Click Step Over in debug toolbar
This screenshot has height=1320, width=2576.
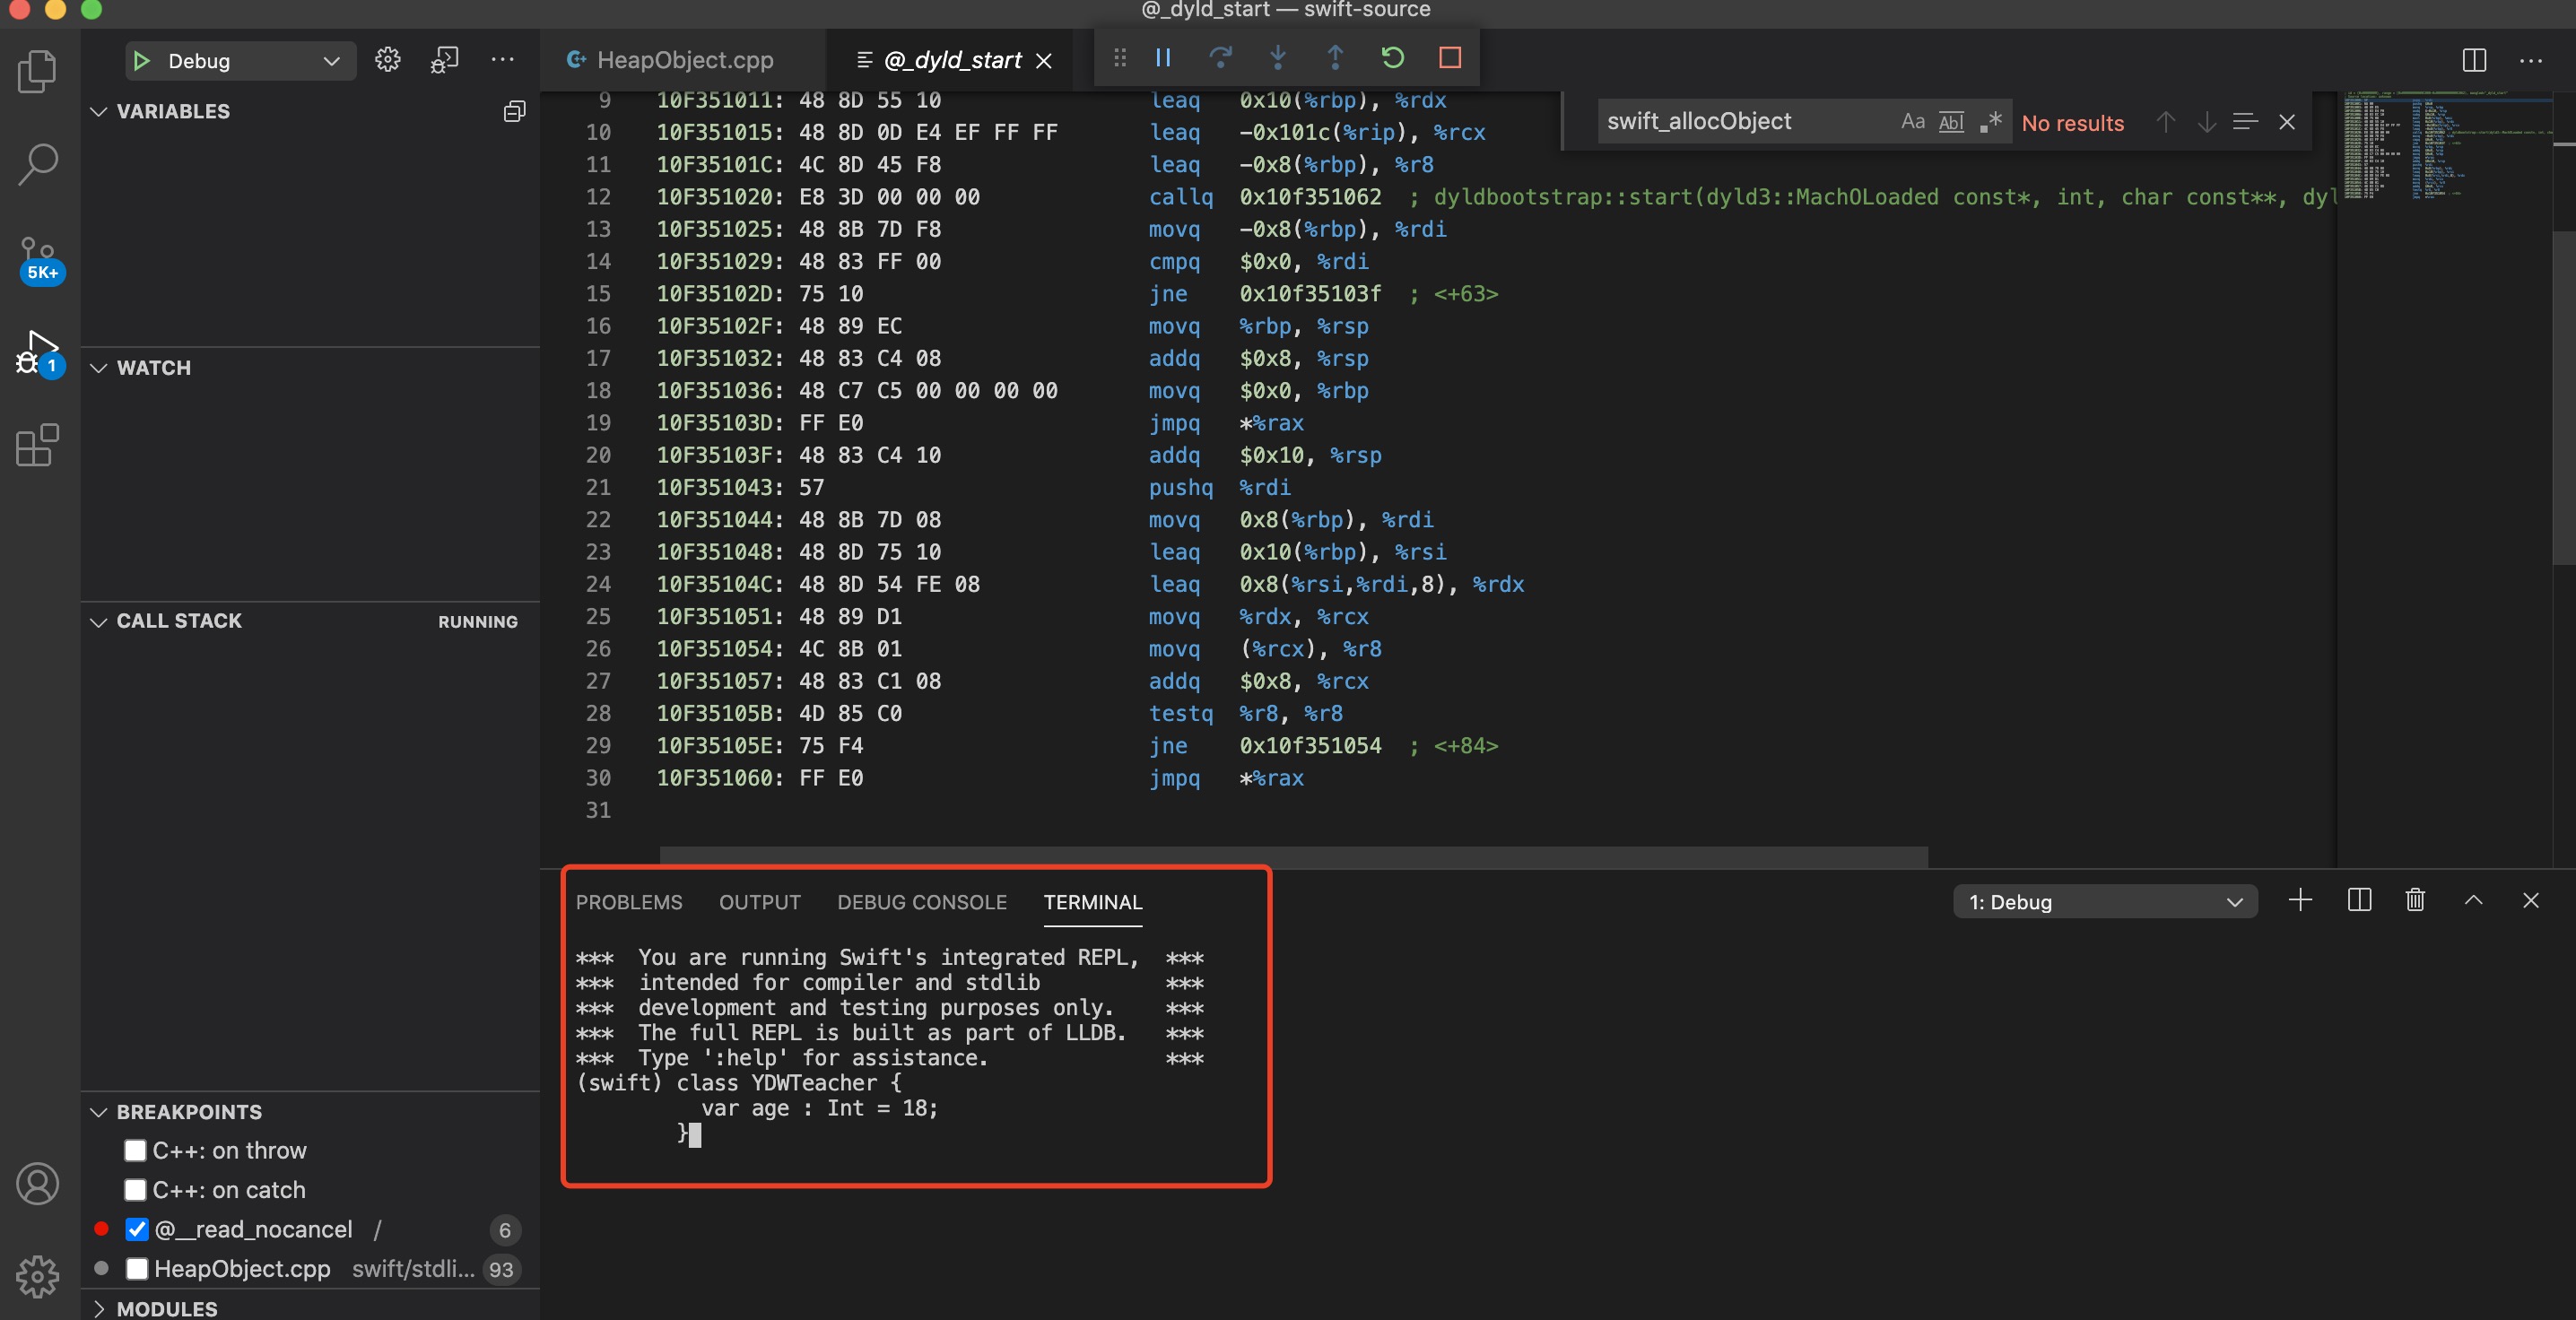point(1220,57)
